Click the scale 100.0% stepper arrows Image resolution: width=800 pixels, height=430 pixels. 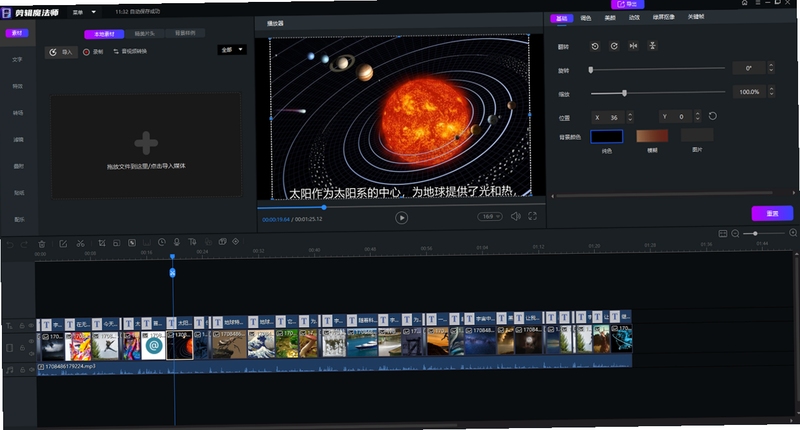(x=771, y=91)
